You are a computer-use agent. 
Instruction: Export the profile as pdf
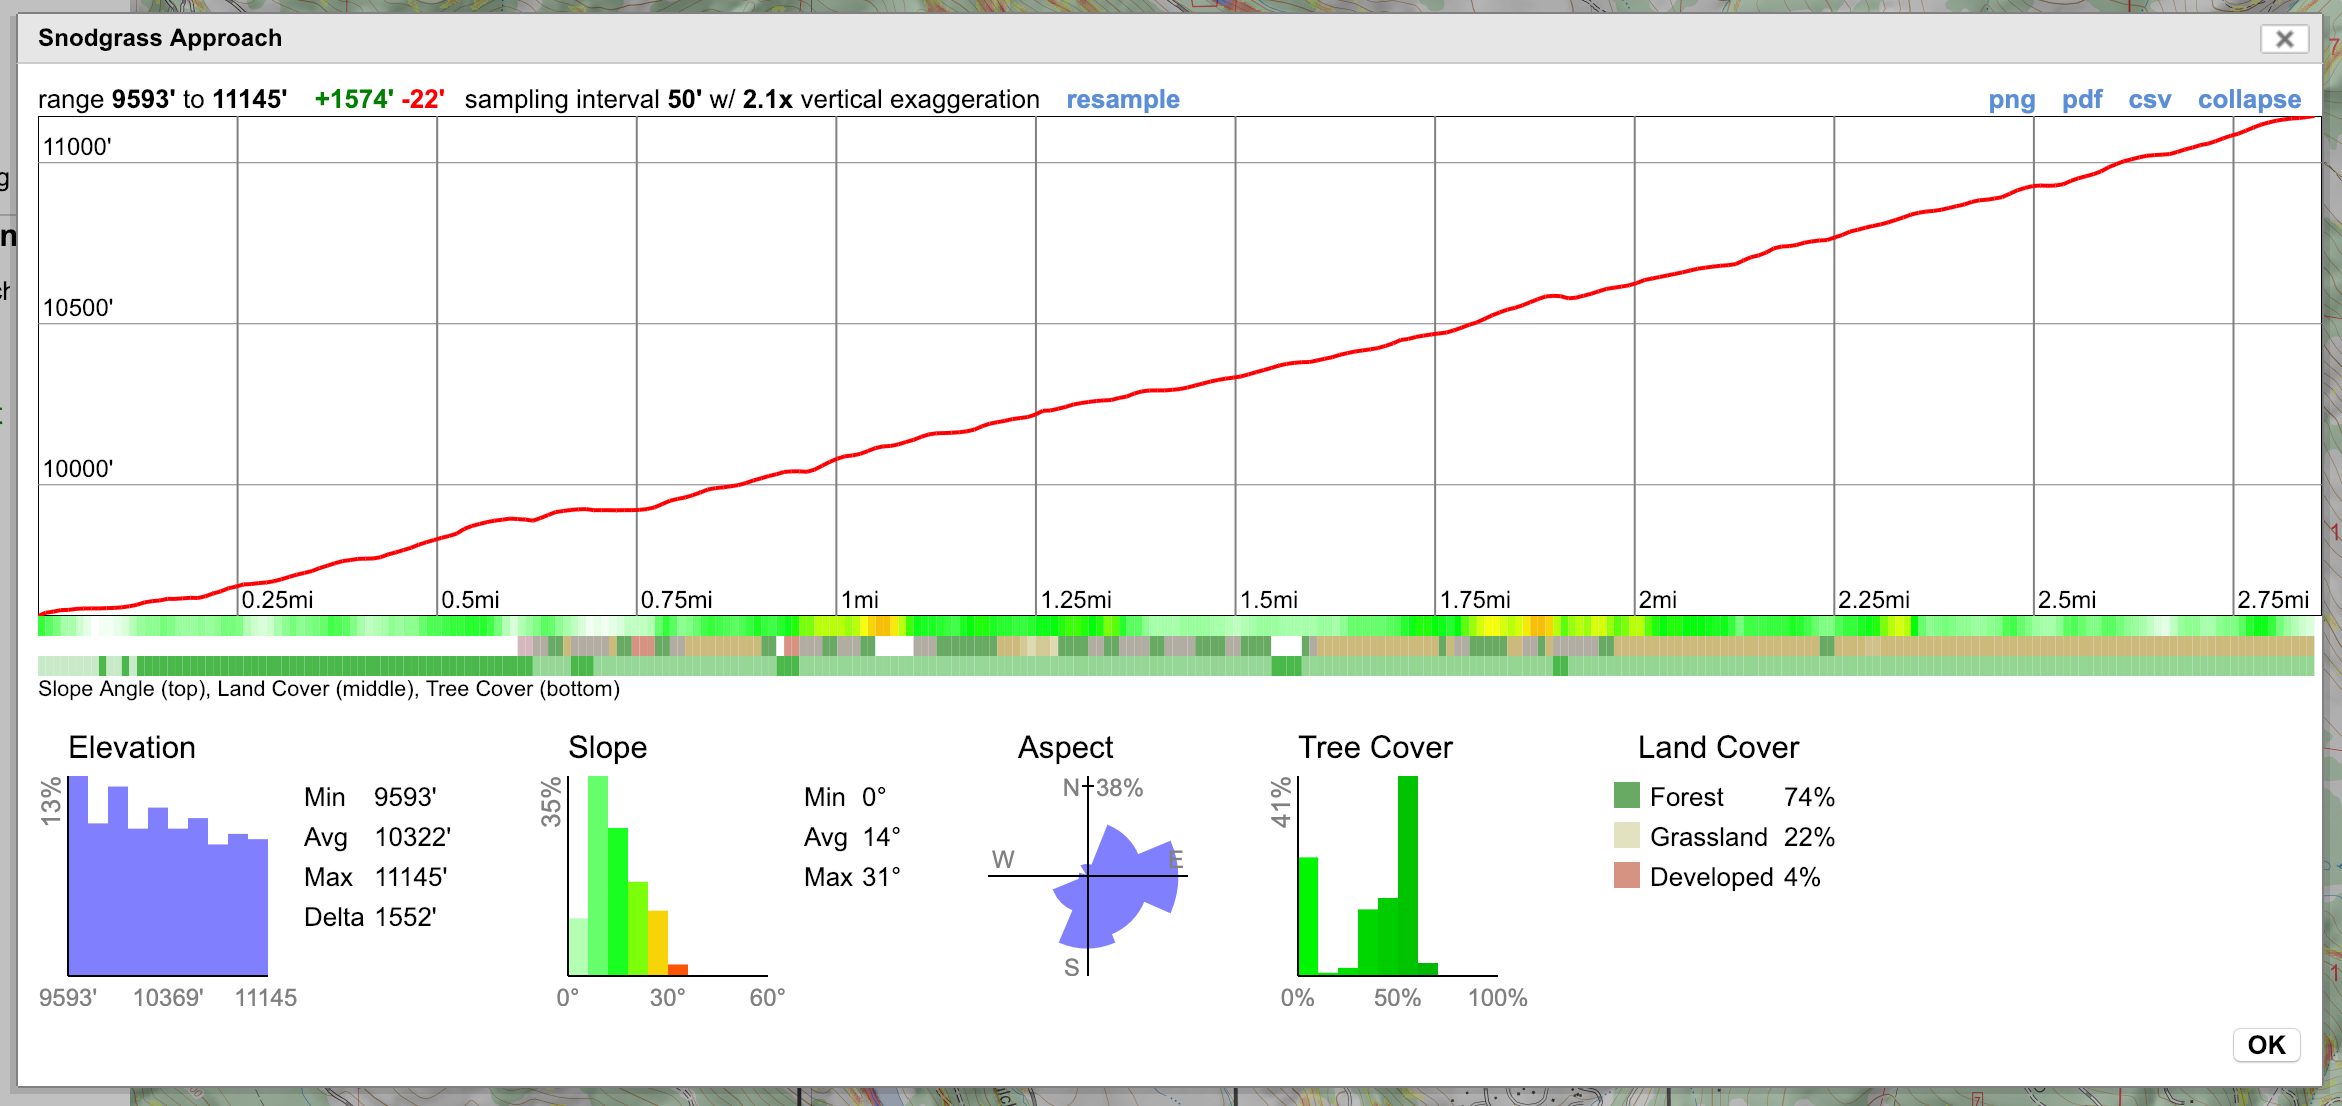click(x=2082, y=99)
